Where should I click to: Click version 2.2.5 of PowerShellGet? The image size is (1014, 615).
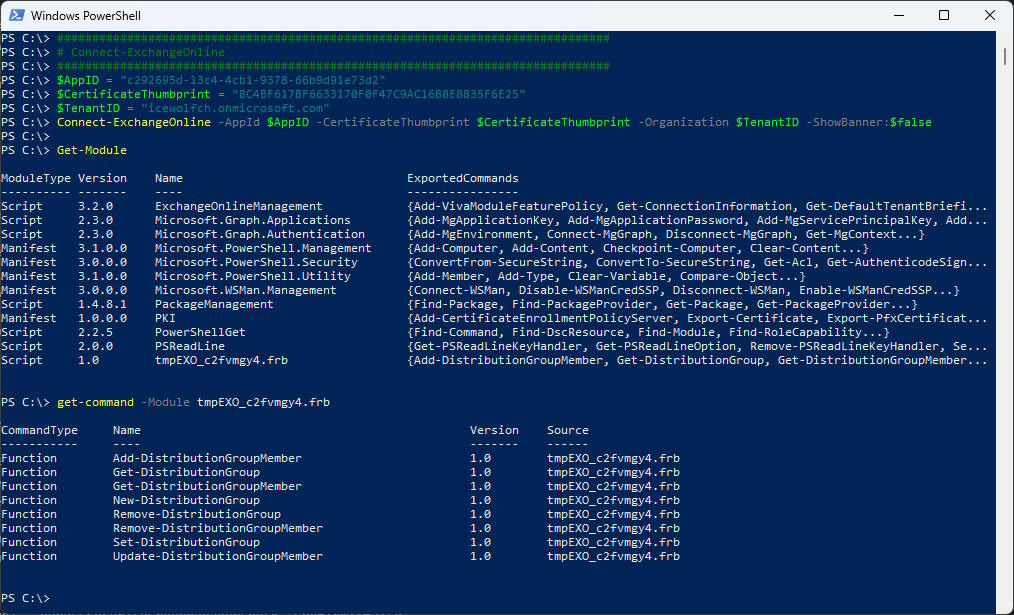tap(96, 332)
